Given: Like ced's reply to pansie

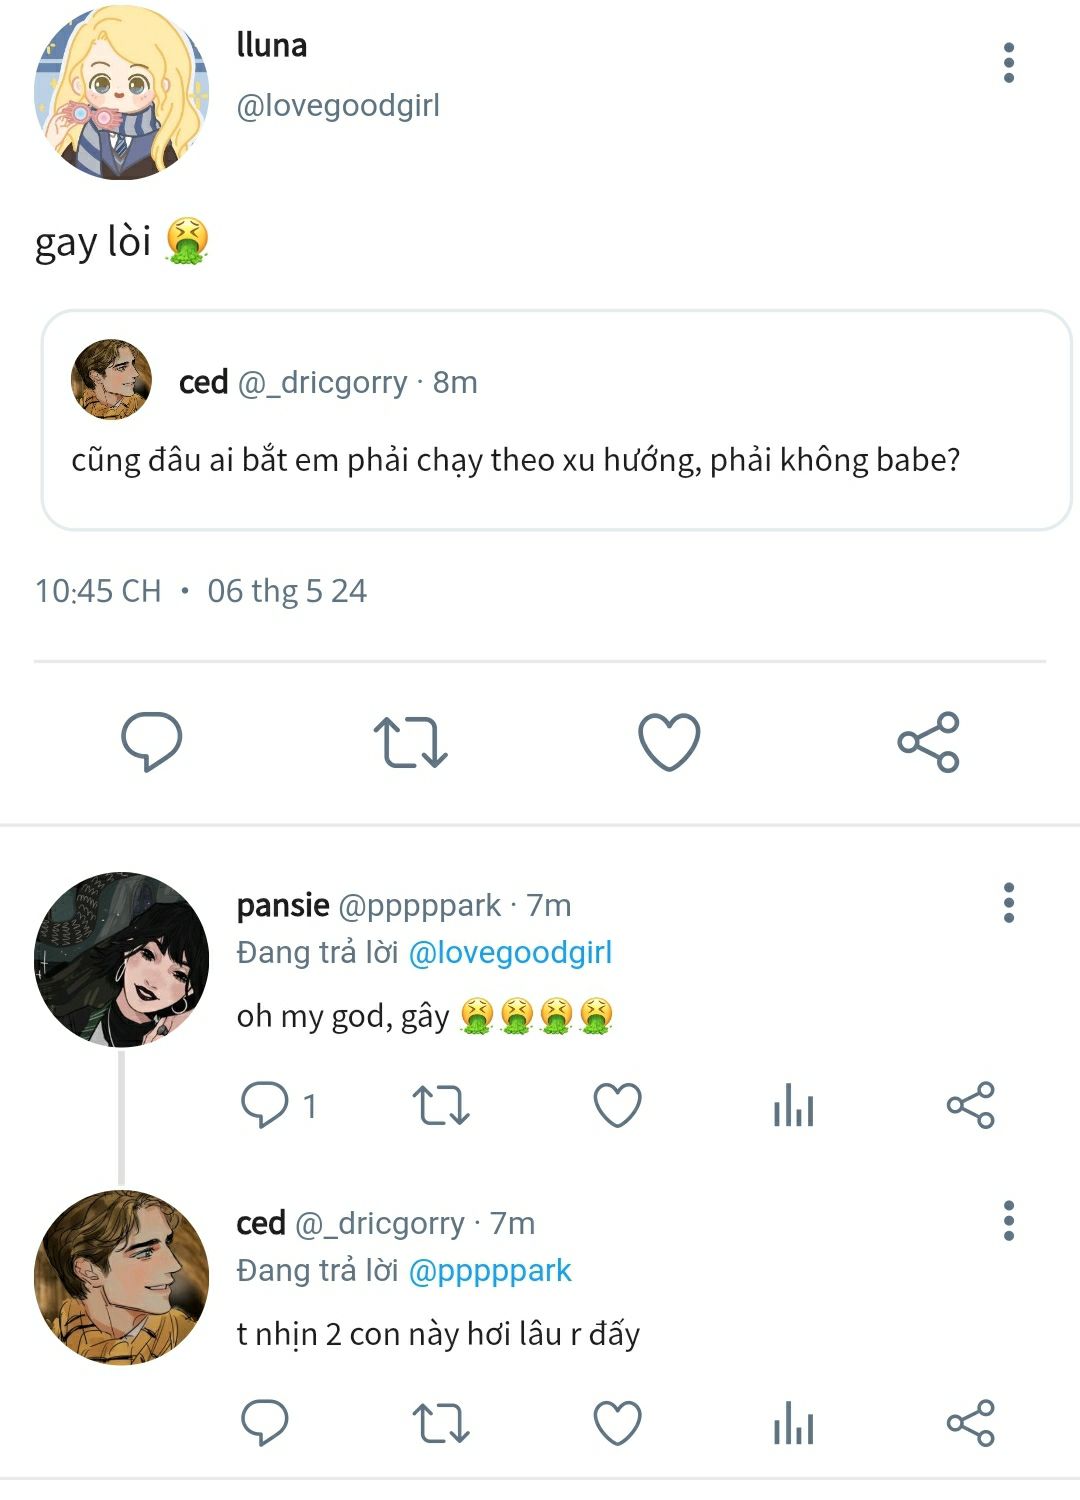Looking at the screenshot, I should click(x=617, y=1423).
